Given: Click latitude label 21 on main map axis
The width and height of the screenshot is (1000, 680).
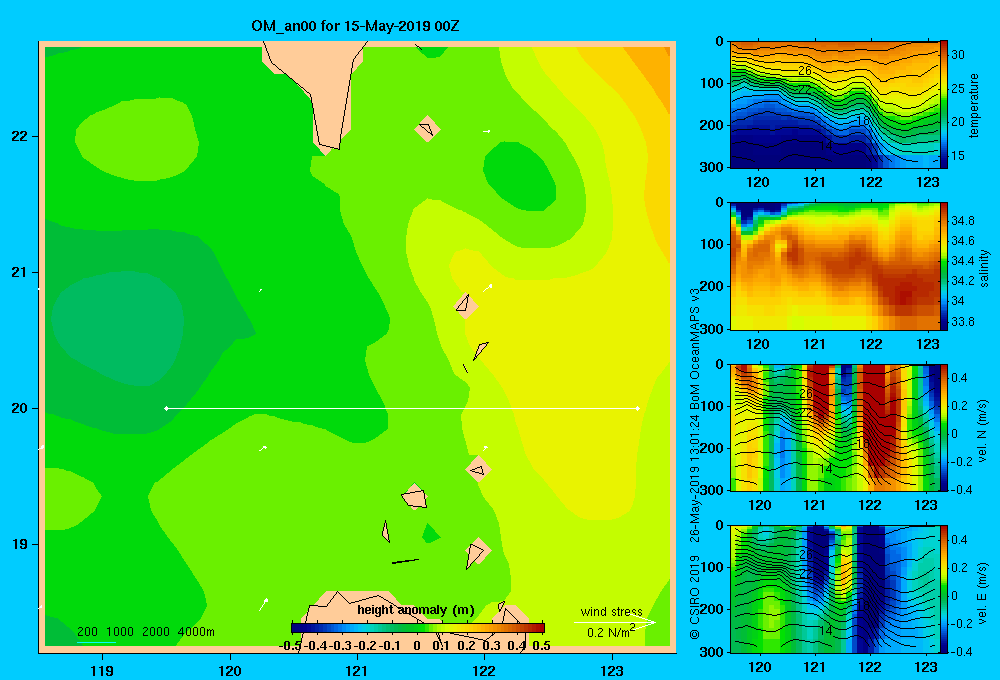Looking at the screenshot, I should click(x=20, y=272).
